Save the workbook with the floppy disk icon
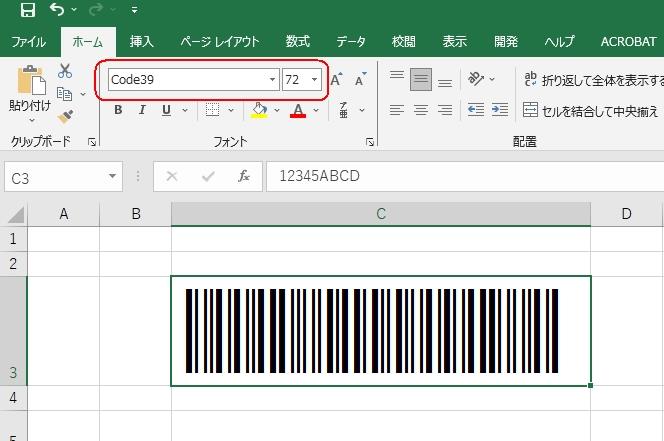Viewport: 664px width, 441px height. point(28,9)
